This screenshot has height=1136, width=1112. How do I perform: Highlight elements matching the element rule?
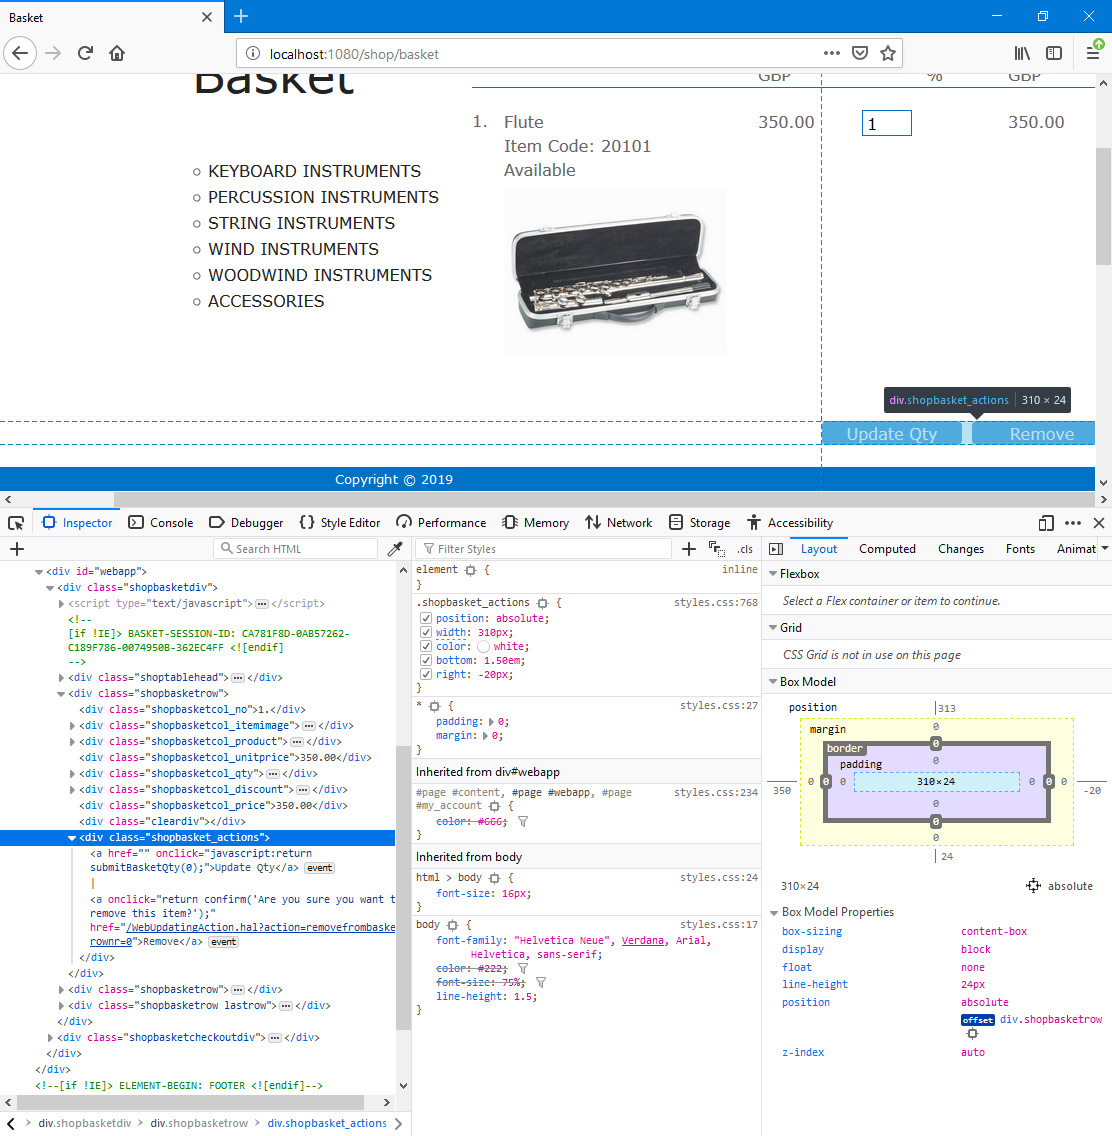(x=470, y=570)
